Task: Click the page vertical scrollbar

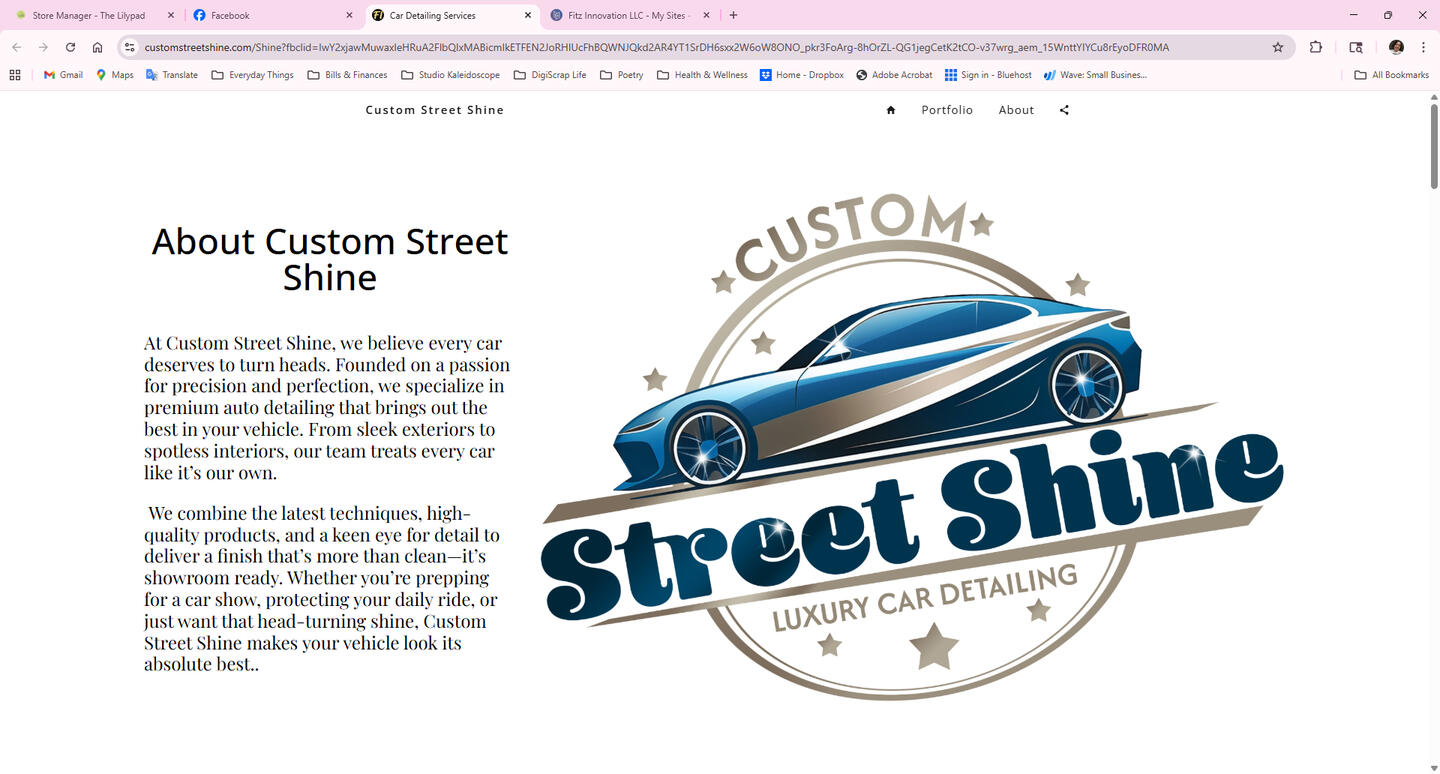Action: tap(1433, 145)
